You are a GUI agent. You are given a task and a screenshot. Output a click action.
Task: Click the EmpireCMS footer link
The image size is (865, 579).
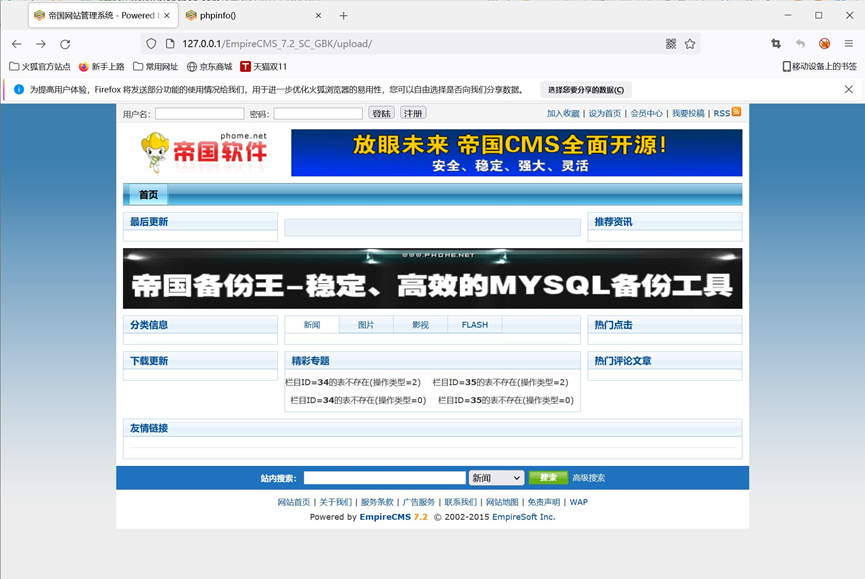tap(385, 517)
